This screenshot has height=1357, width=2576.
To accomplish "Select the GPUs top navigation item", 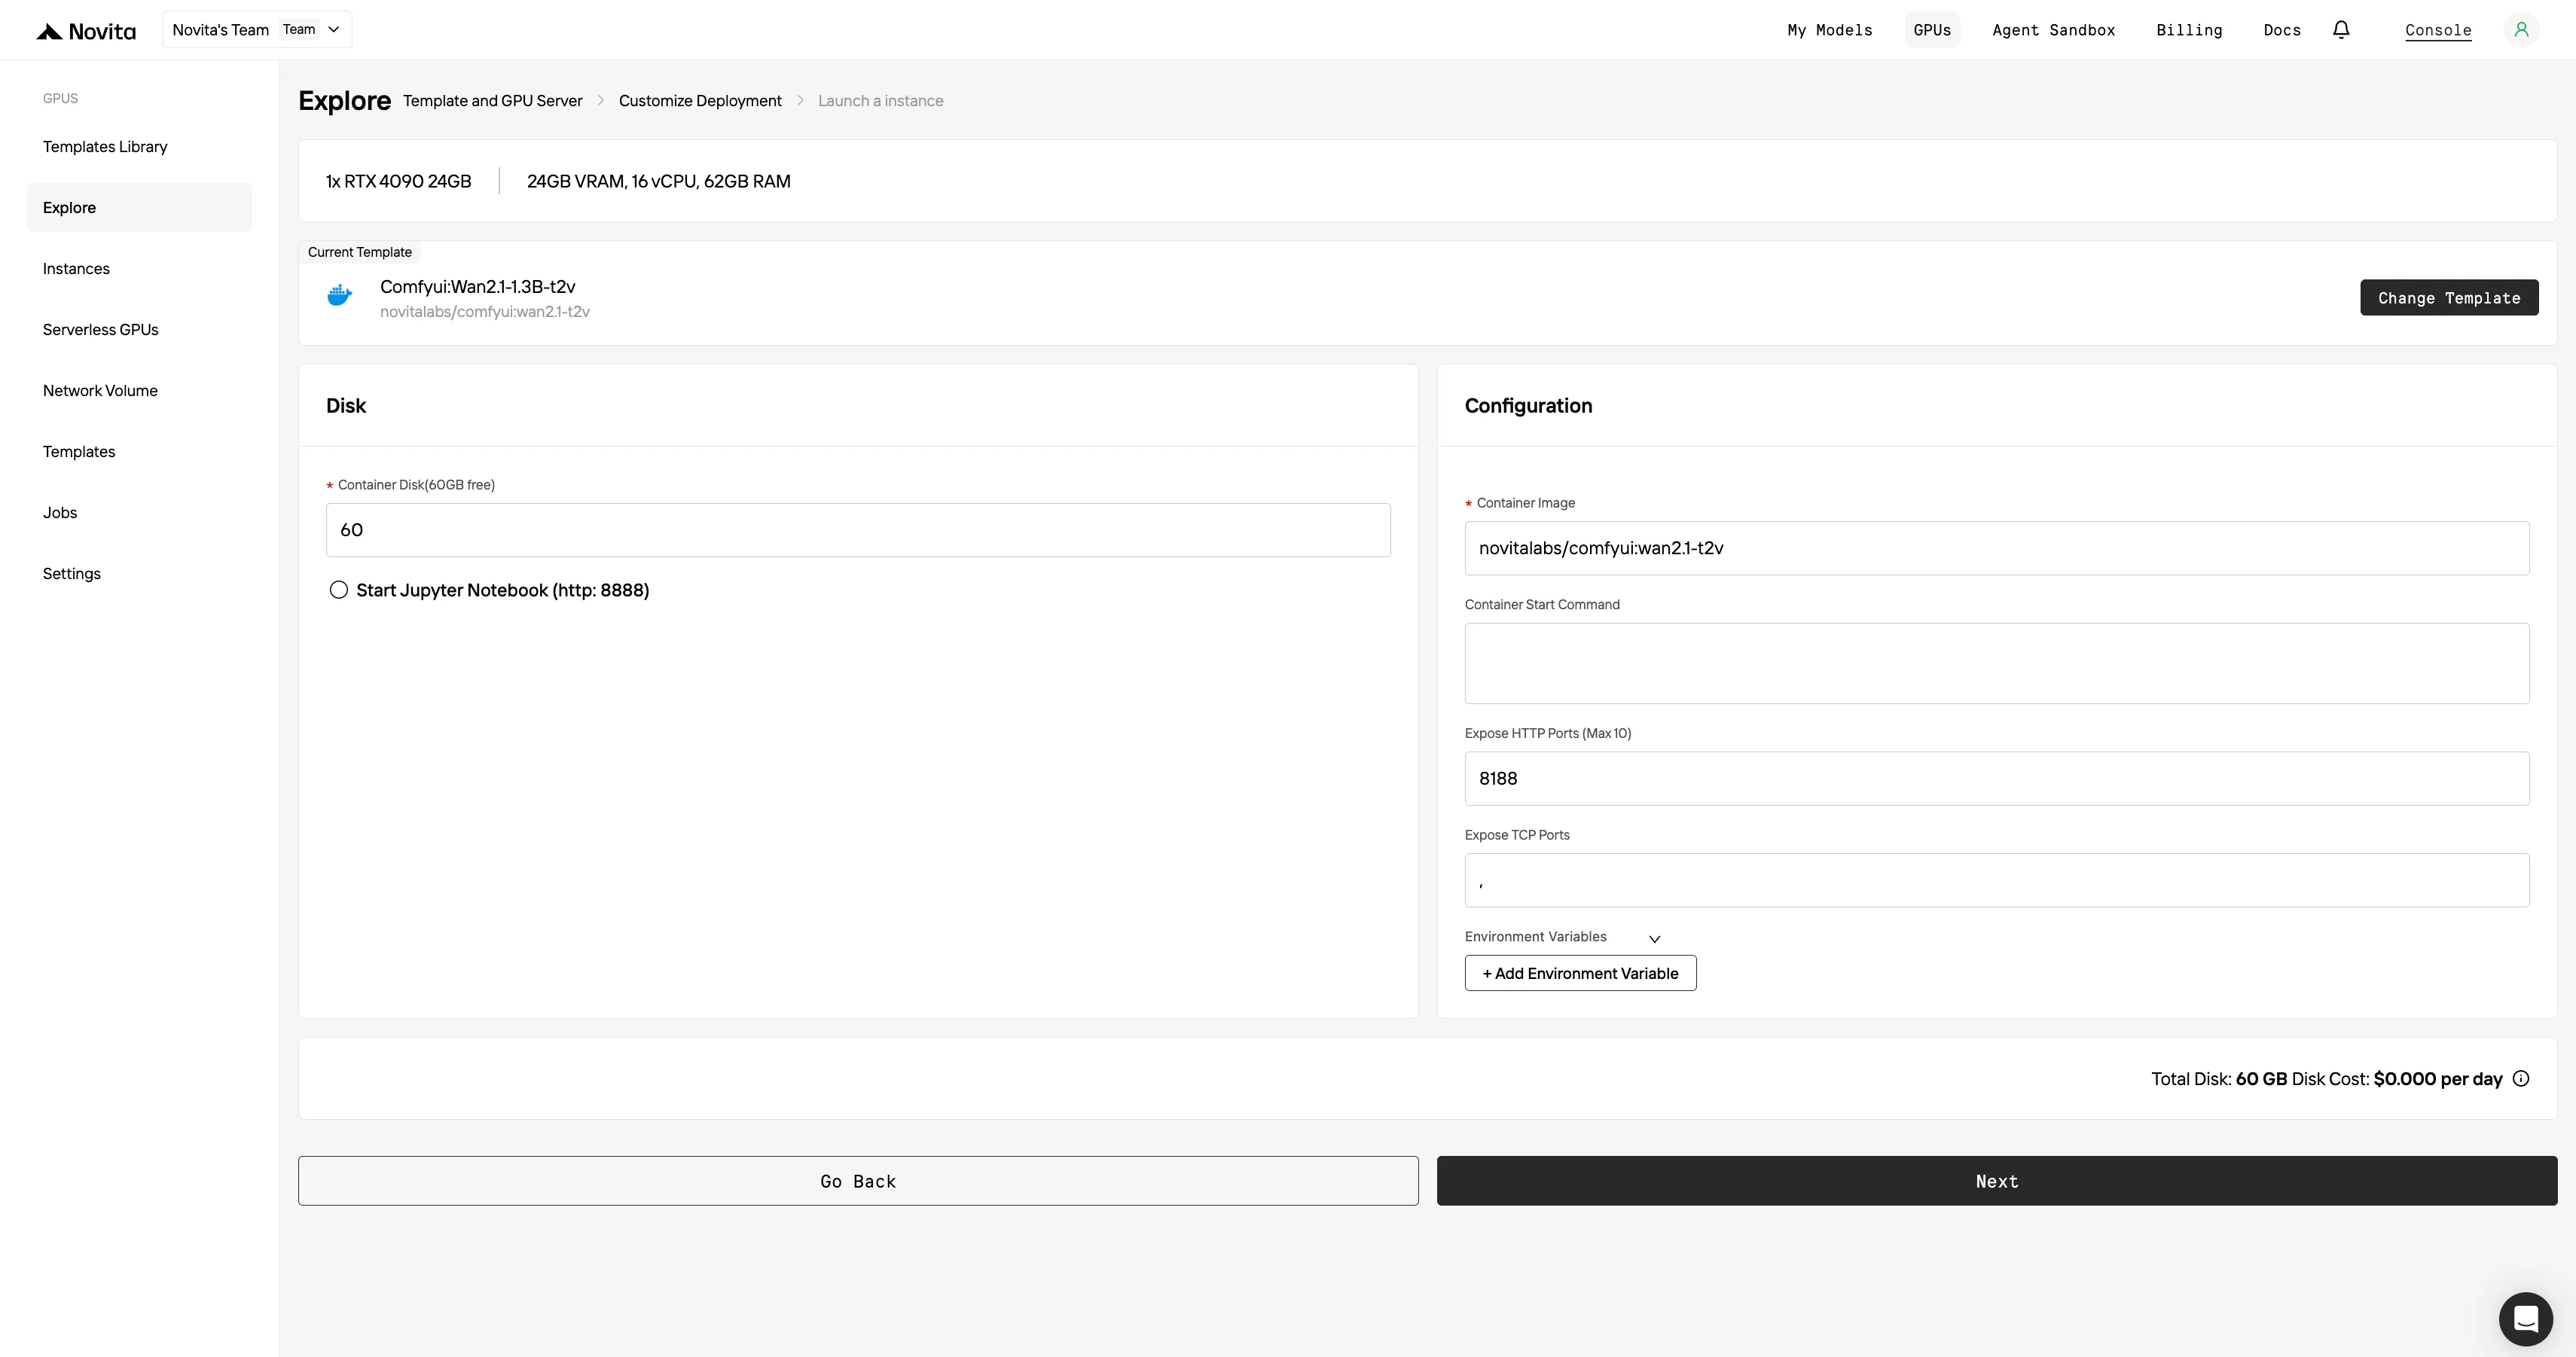I will coord(1932,30).
